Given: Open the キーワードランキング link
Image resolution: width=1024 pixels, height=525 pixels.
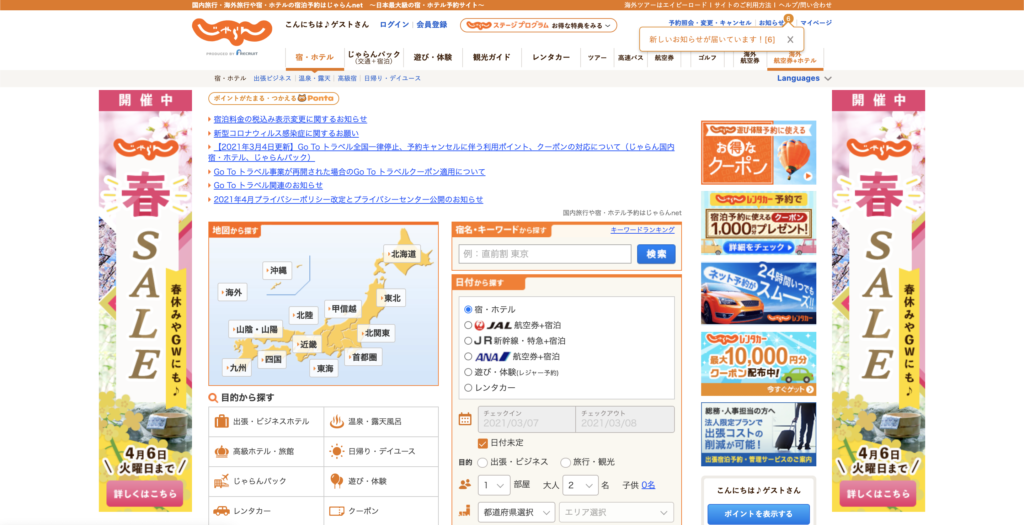Looking at the screenshot, I should click(643, 230).
